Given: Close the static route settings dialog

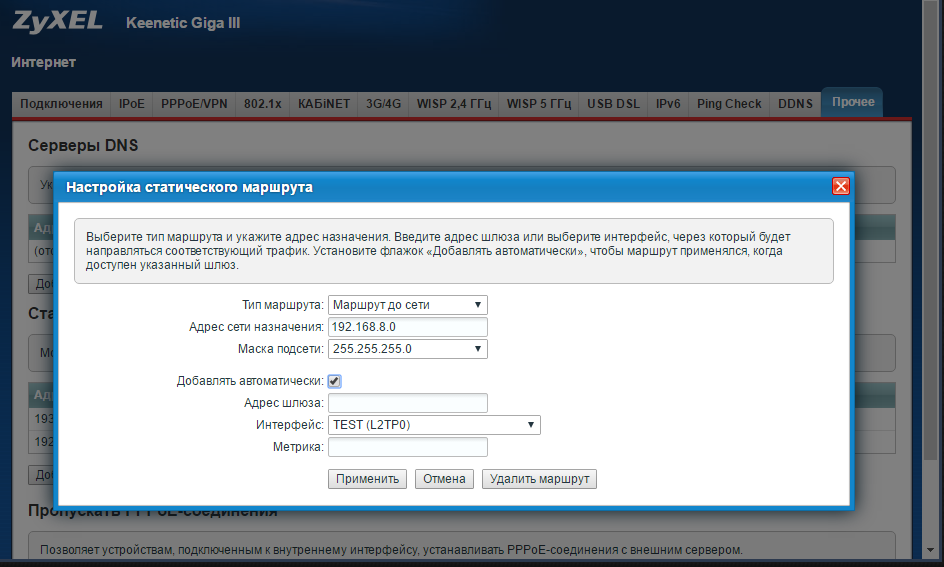Looking at the screenshot, I should 840,186.
